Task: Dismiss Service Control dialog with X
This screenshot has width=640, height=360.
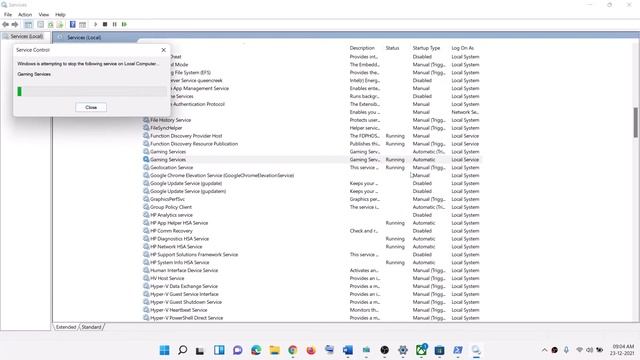Action: click(164, 50)
